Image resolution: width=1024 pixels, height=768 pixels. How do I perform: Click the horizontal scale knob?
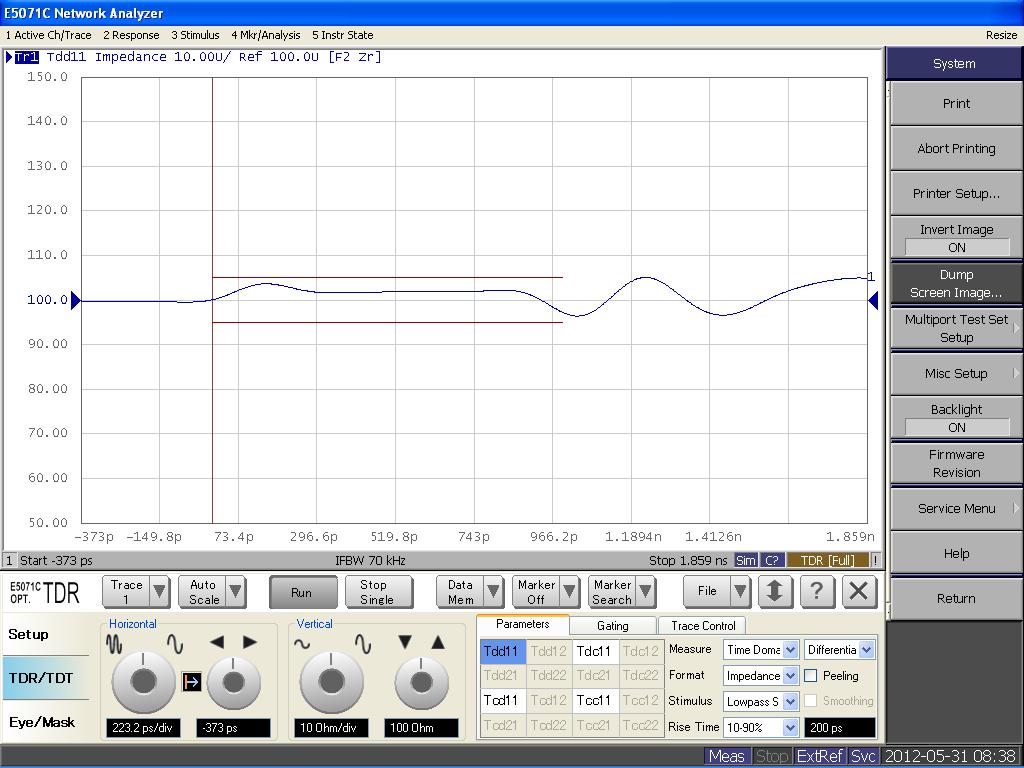[x=143, y=682]
